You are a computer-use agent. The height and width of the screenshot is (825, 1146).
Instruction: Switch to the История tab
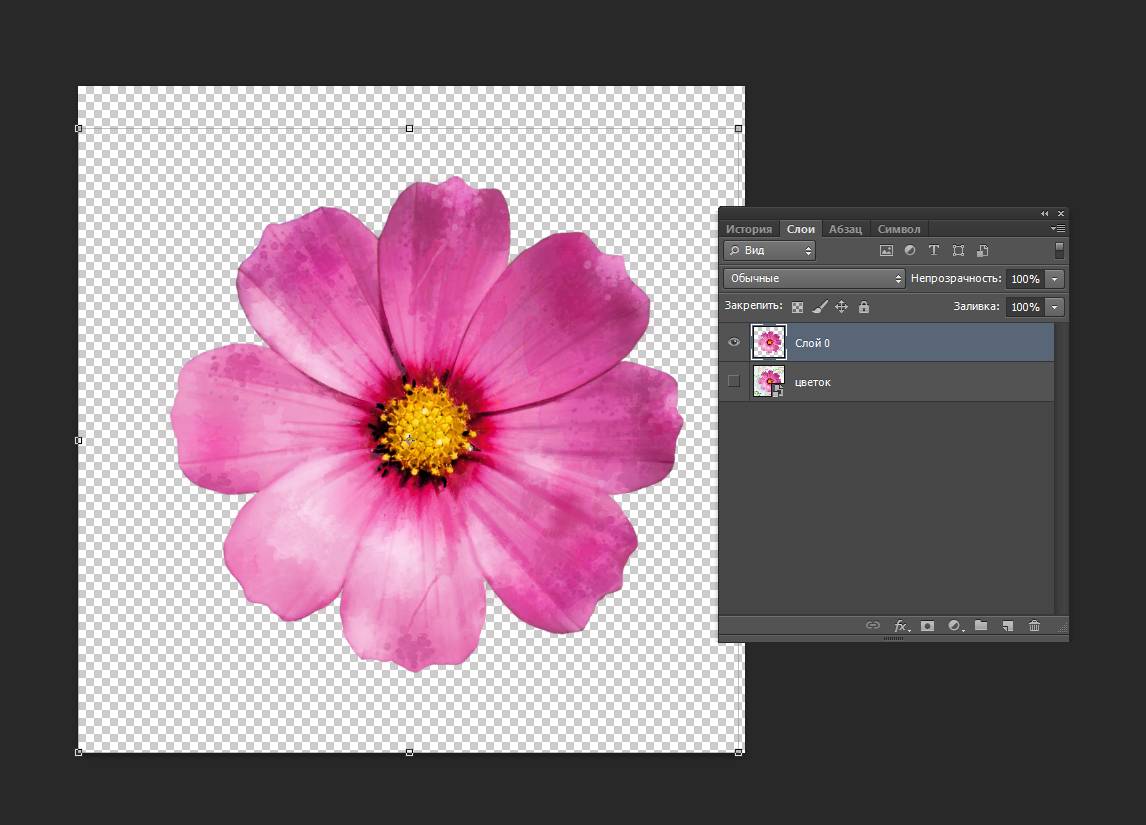(749, 229)
